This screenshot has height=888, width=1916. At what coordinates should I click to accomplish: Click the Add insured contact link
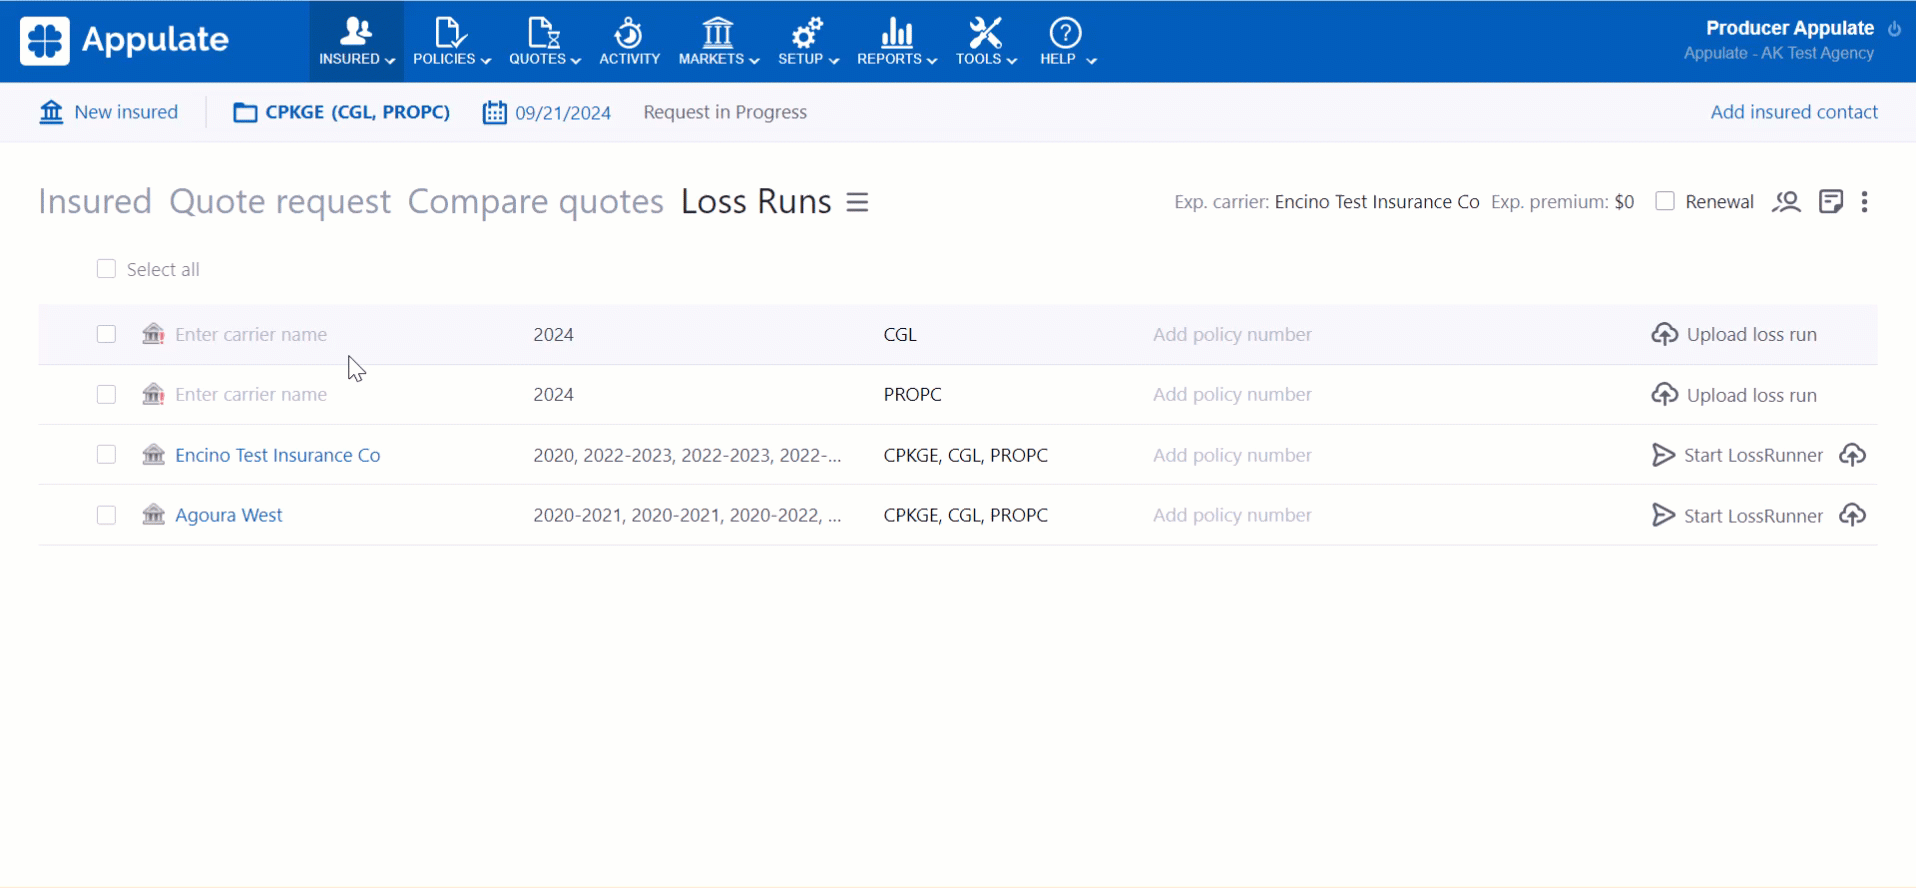1793,112
